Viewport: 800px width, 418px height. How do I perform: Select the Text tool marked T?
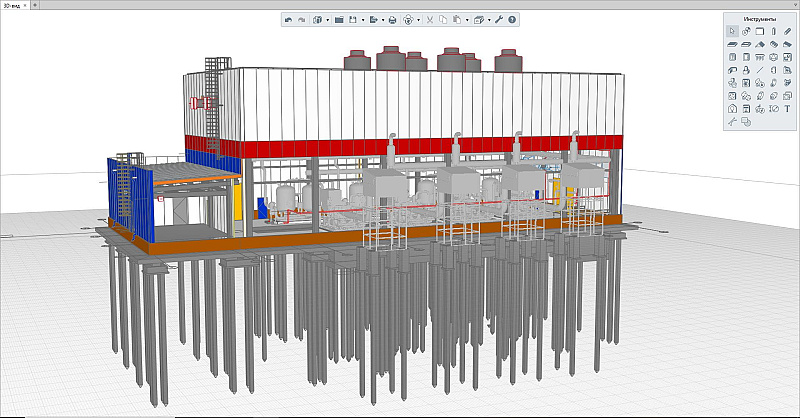pos(787,108)
